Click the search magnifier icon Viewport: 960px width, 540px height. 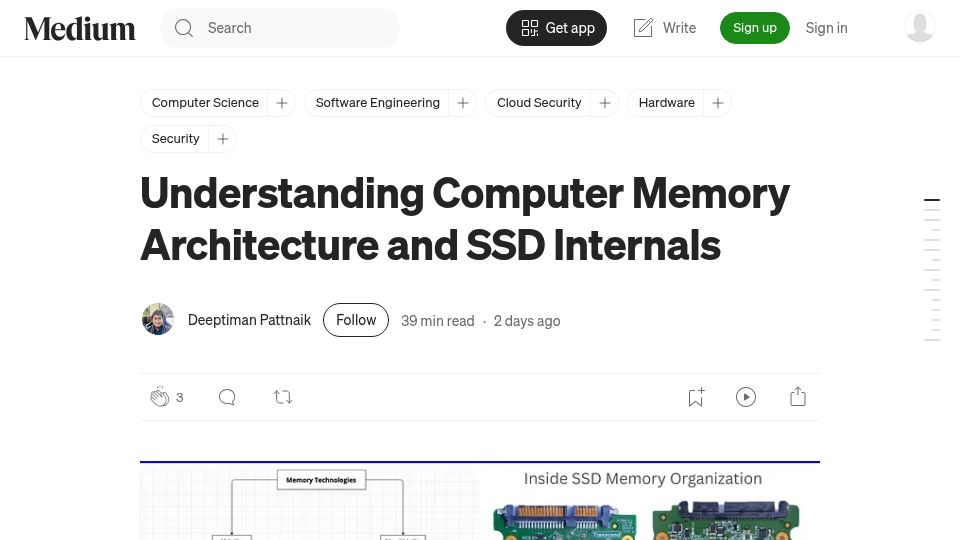click(184, 28)
